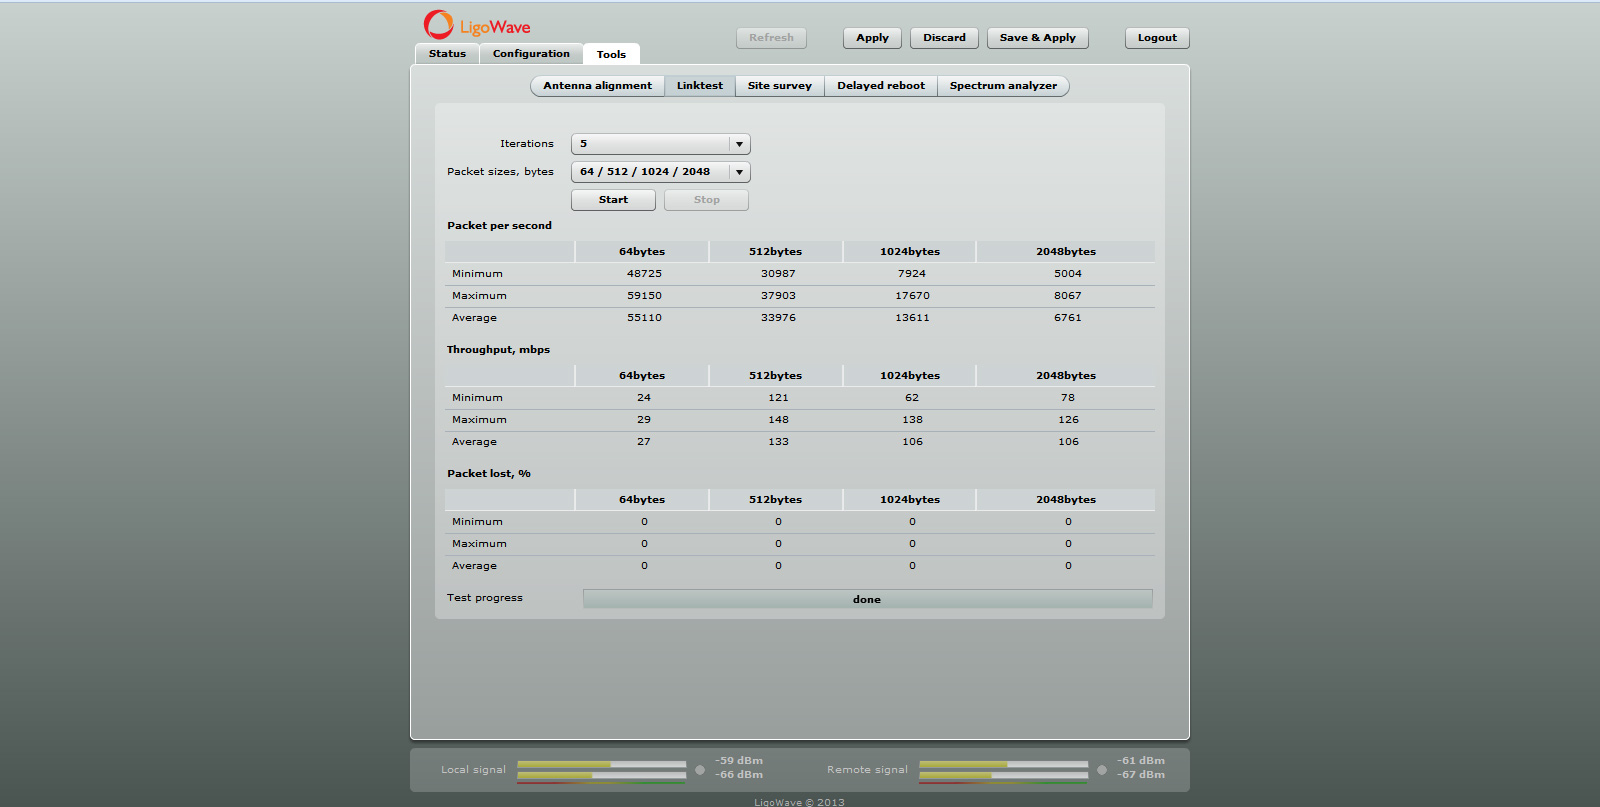The image size is (1600, 807).
Task: Go to Site survey
Action: tap(779, 86)
